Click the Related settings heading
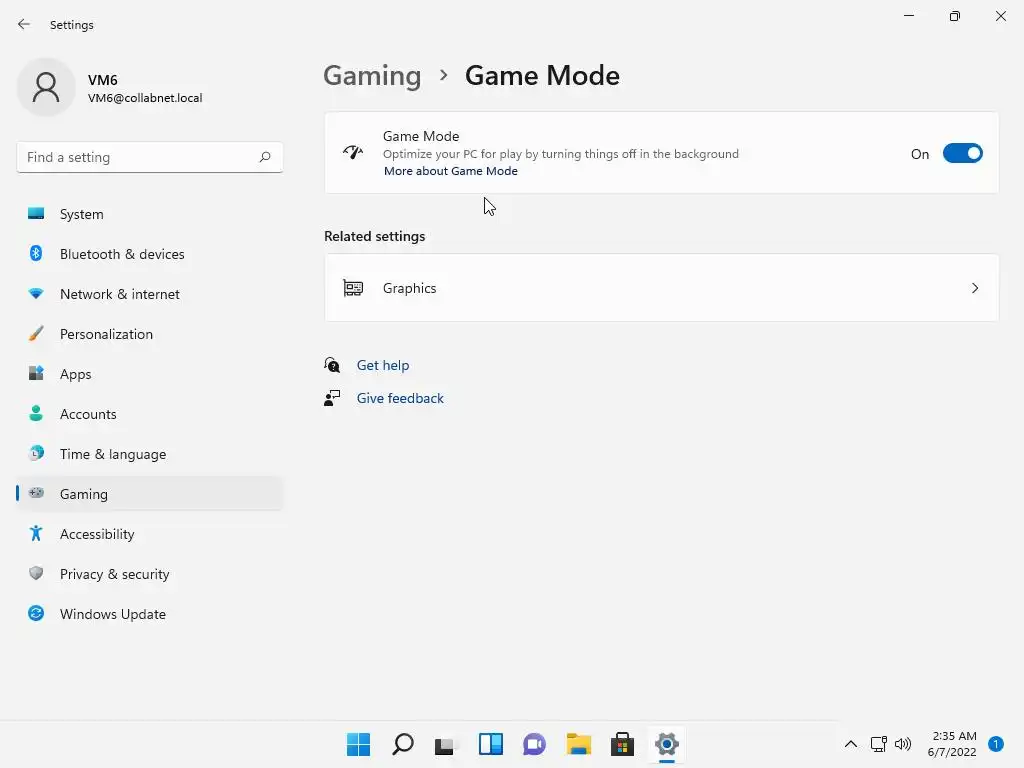 [x=374, y=236]
